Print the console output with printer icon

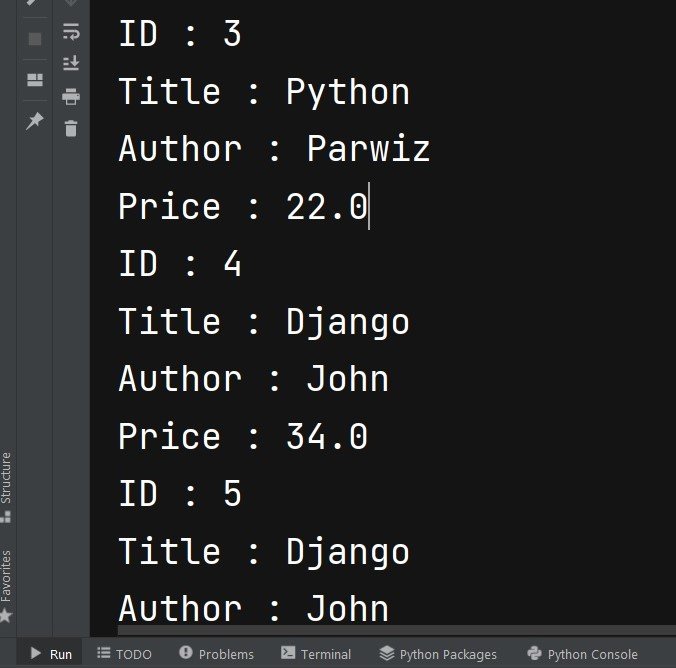coord(71,96)
